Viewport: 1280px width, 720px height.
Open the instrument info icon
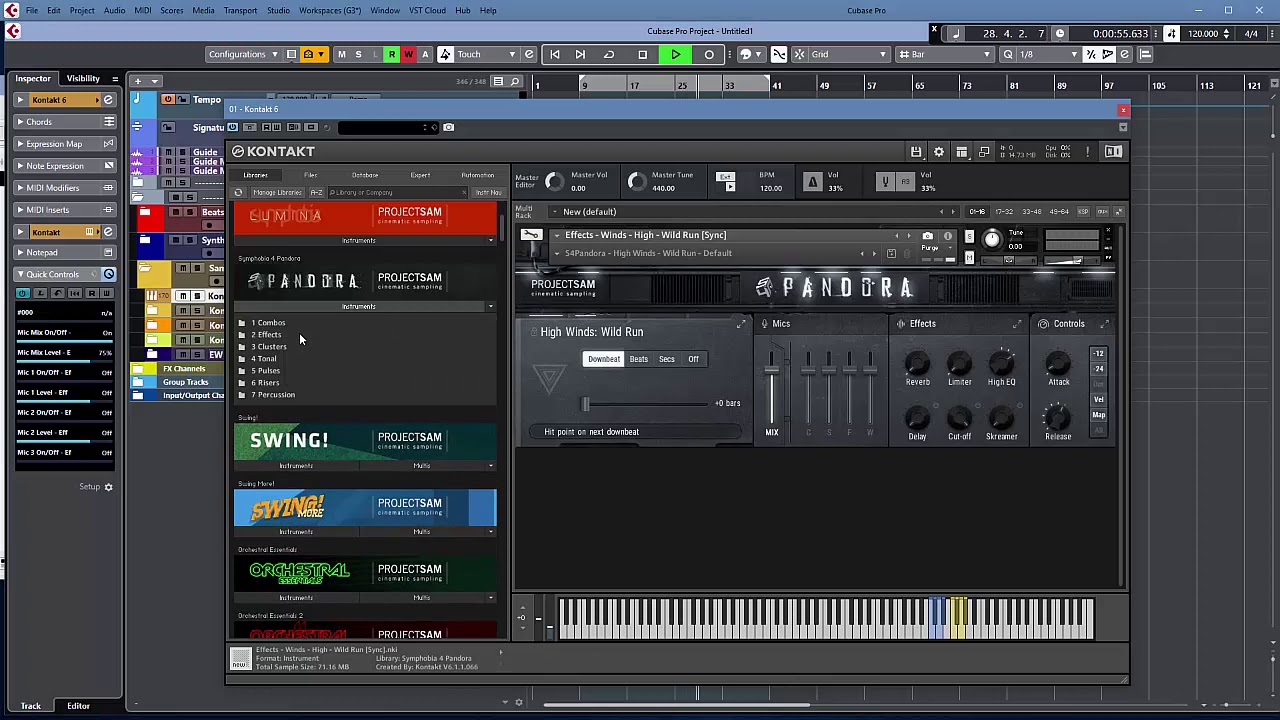[947, 236]
